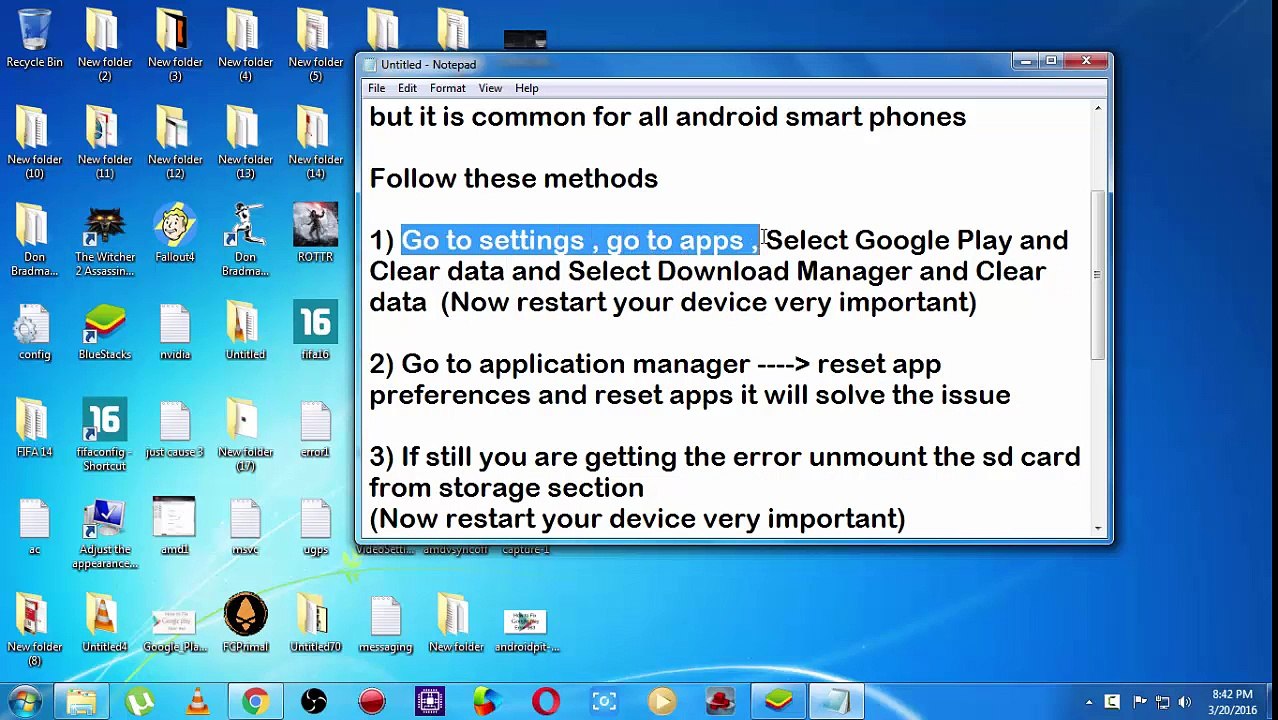Select the Fallout4 desktop icon
The width and height of the screenshot is (1278, 720).
(x=175, y=234)
